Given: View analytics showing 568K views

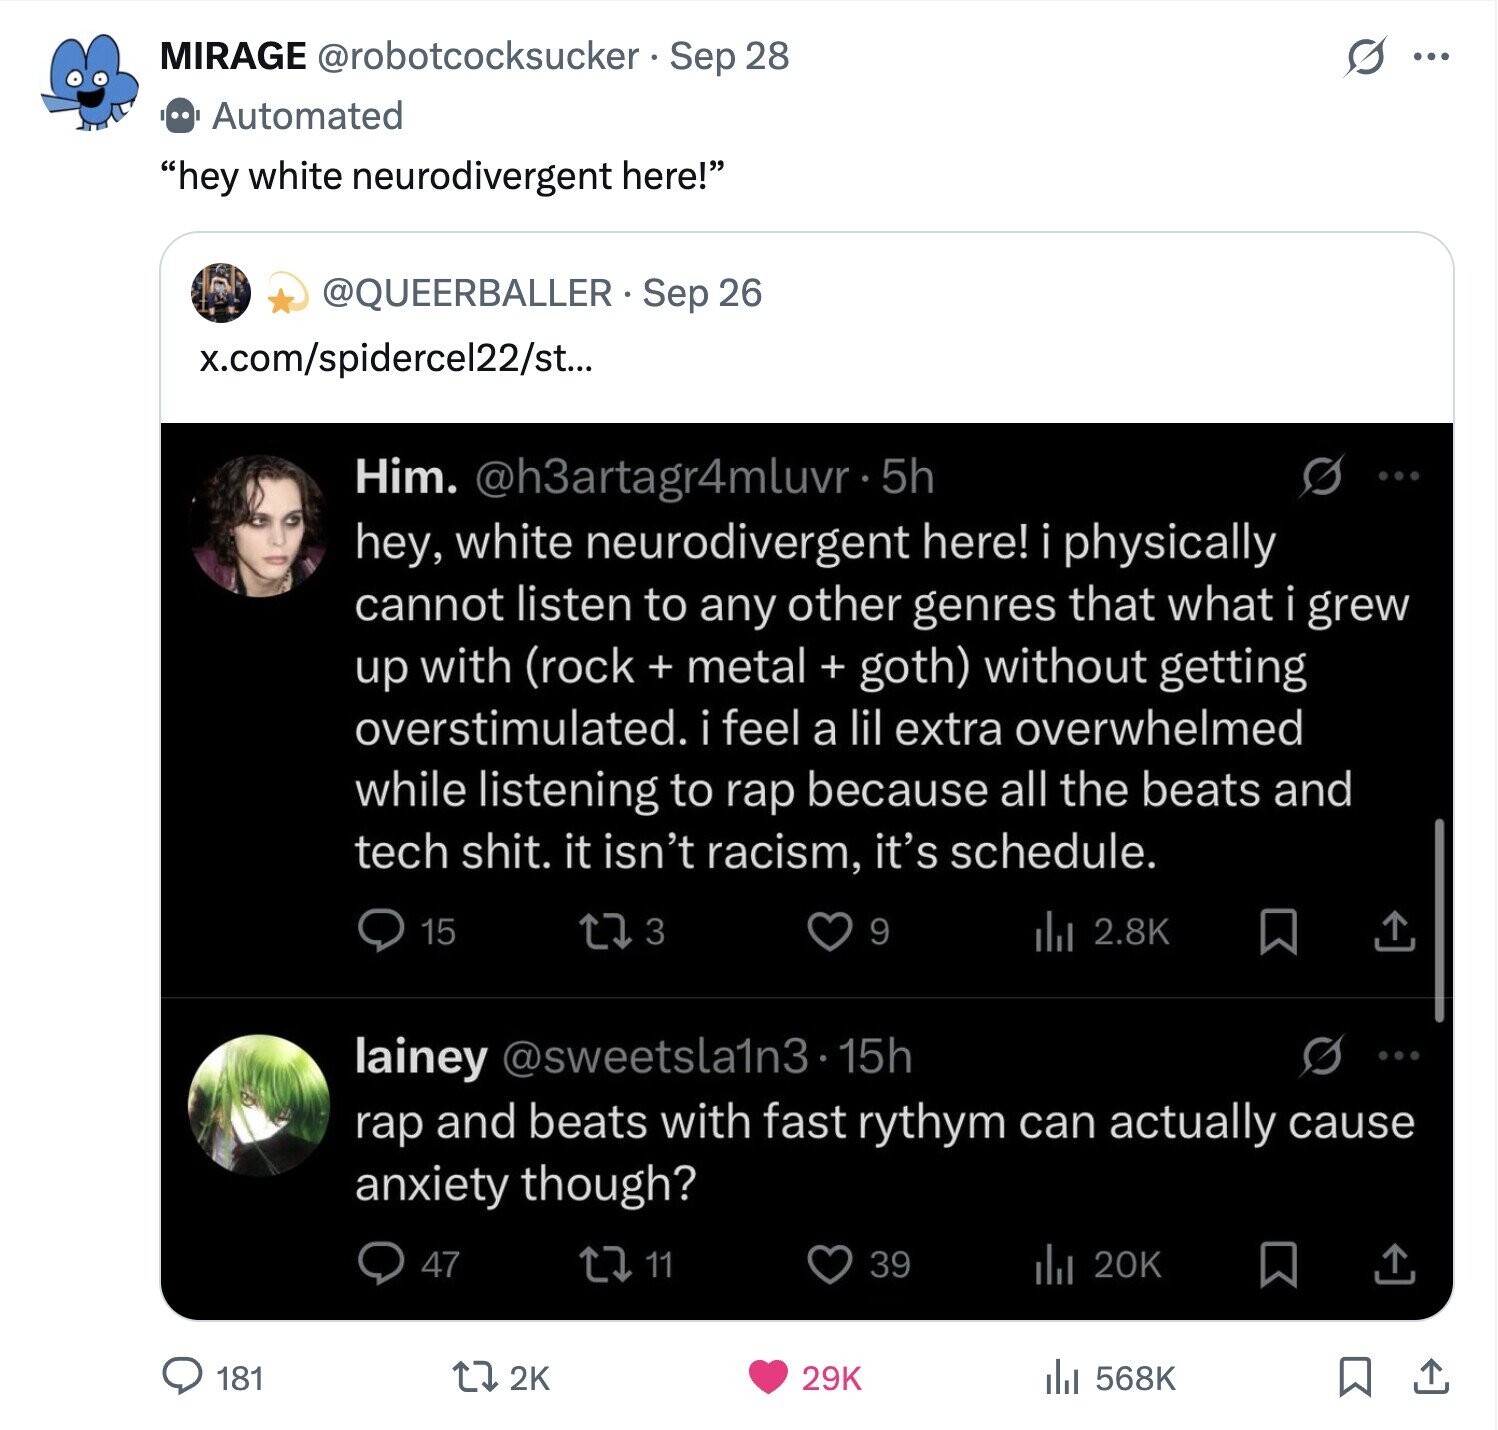Looking at the screenshot, I should click(x=1059, y=1378).
